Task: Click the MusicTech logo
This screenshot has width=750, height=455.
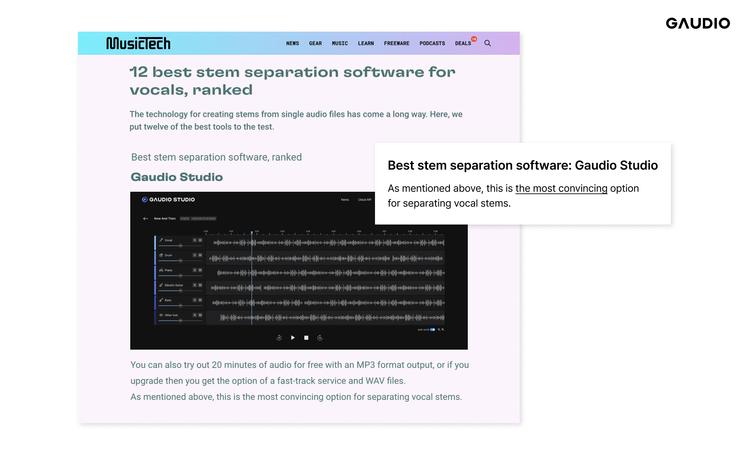Action: coord(138,43)
